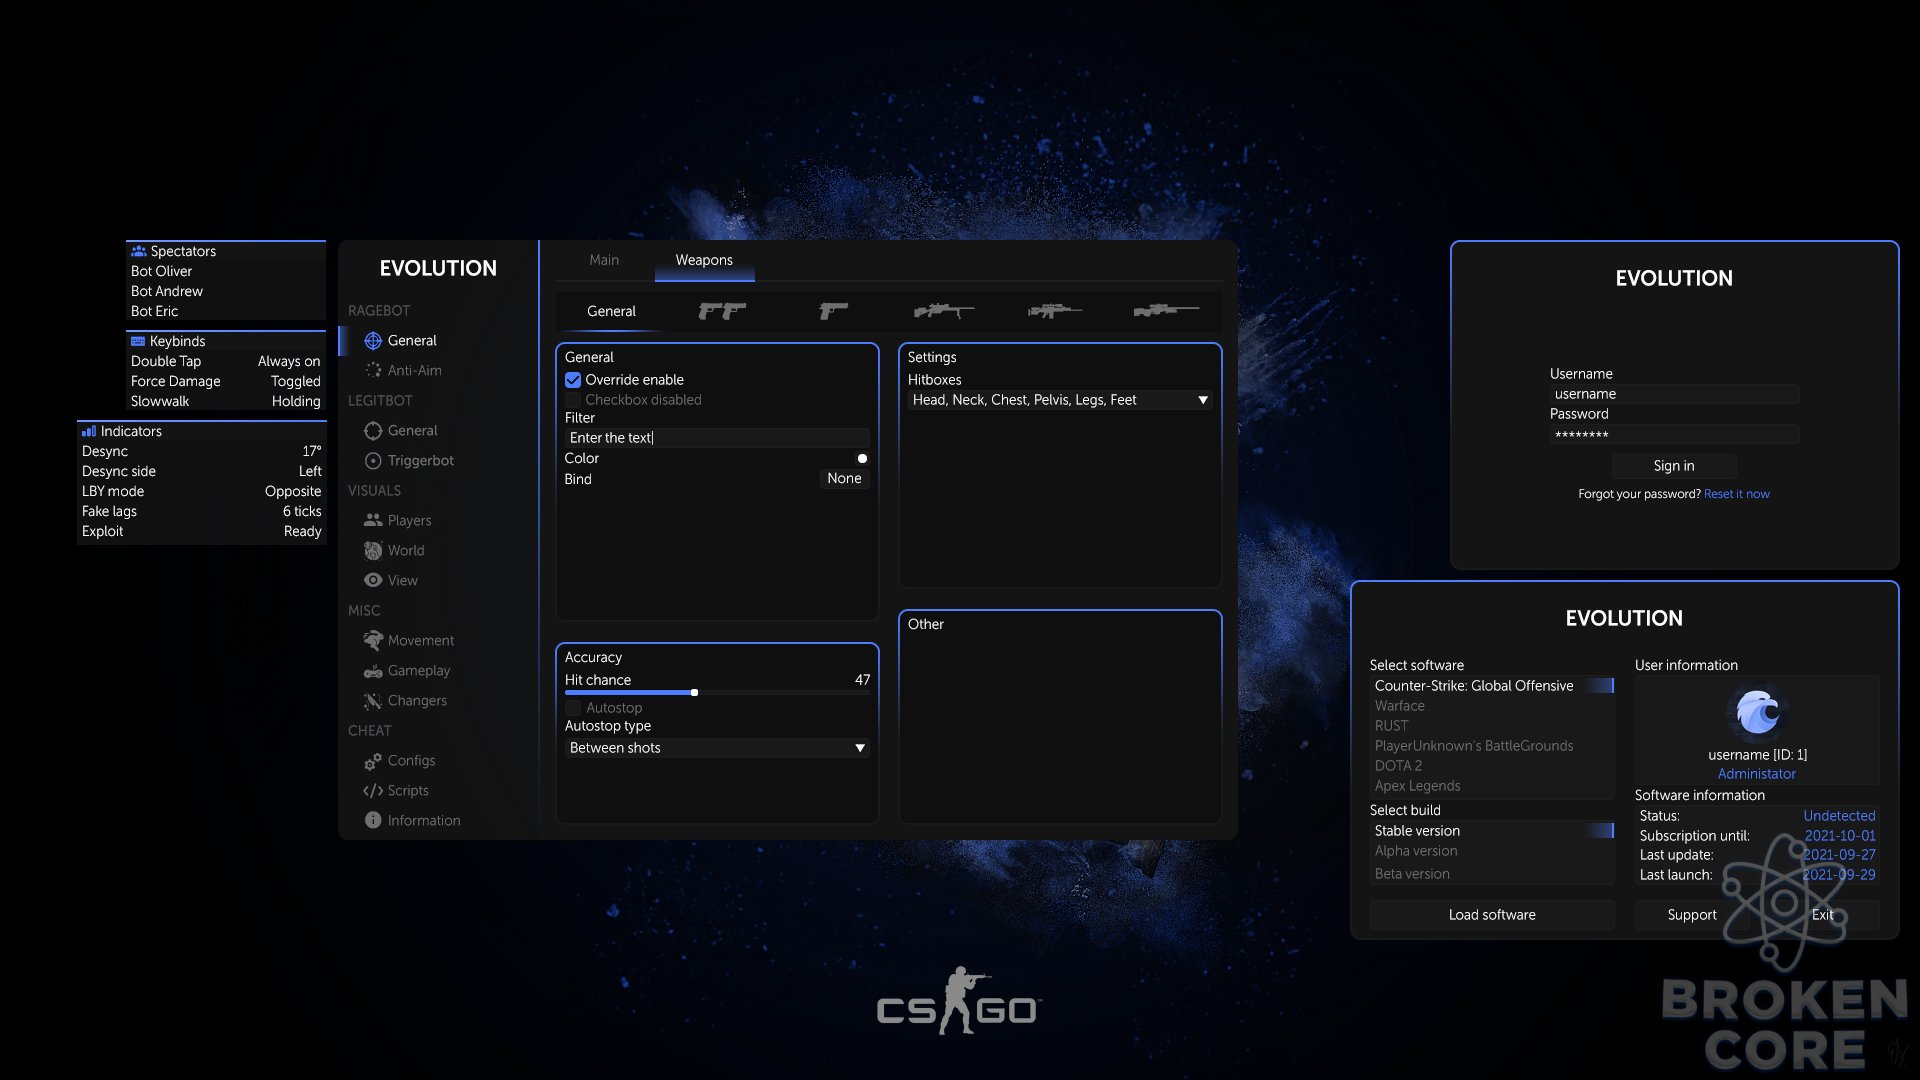Open the Changers section icon
1920x1080 pixels.
click(x=373, y=701)
